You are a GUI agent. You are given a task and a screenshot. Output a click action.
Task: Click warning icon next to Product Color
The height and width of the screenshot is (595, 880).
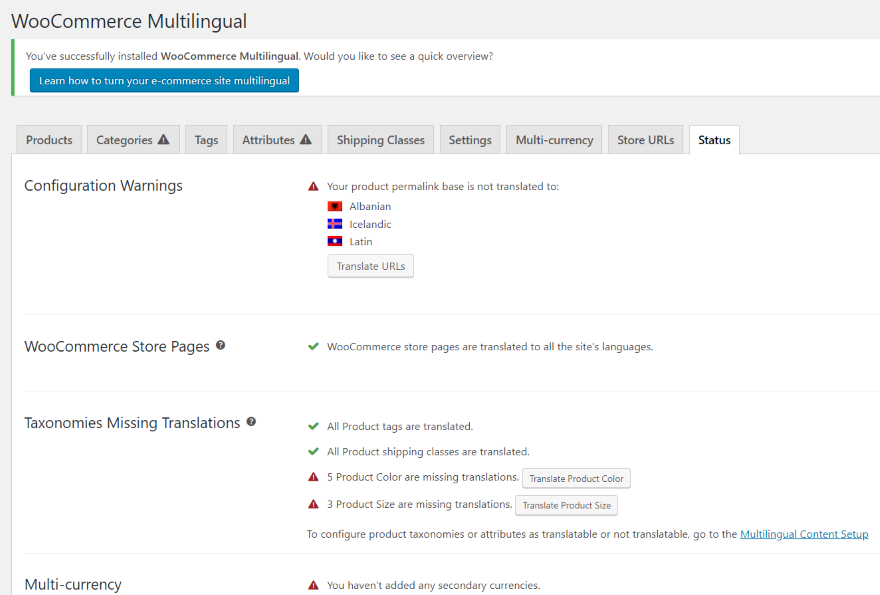click(313, 477)
